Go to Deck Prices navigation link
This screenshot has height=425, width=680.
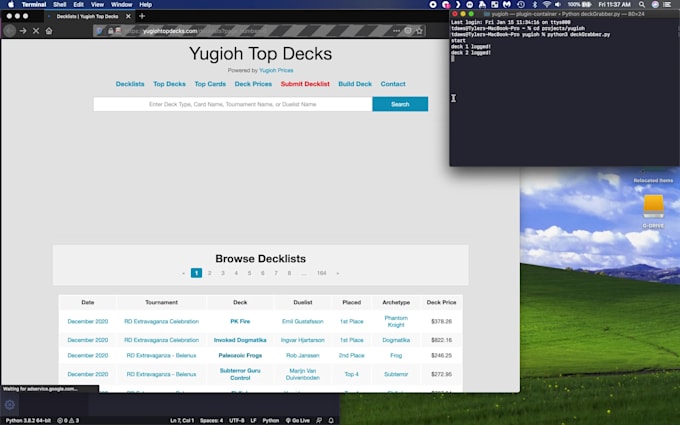click(253, 84)
